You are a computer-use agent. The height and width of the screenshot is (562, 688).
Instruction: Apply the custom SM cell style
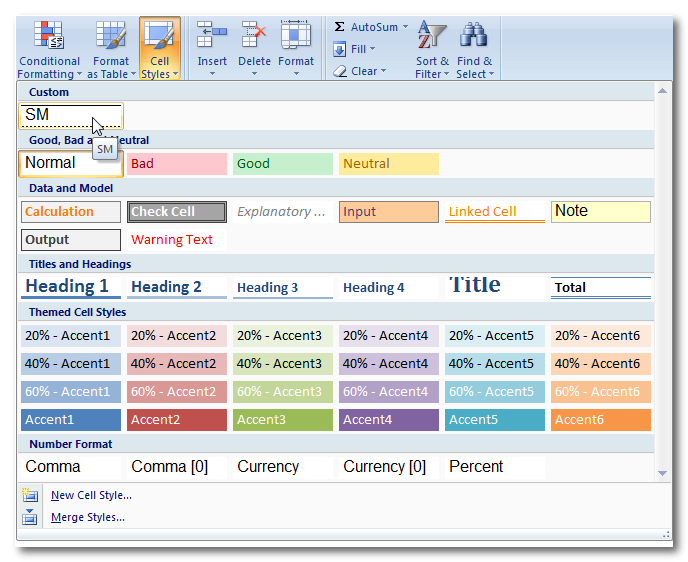coord(71,116)
